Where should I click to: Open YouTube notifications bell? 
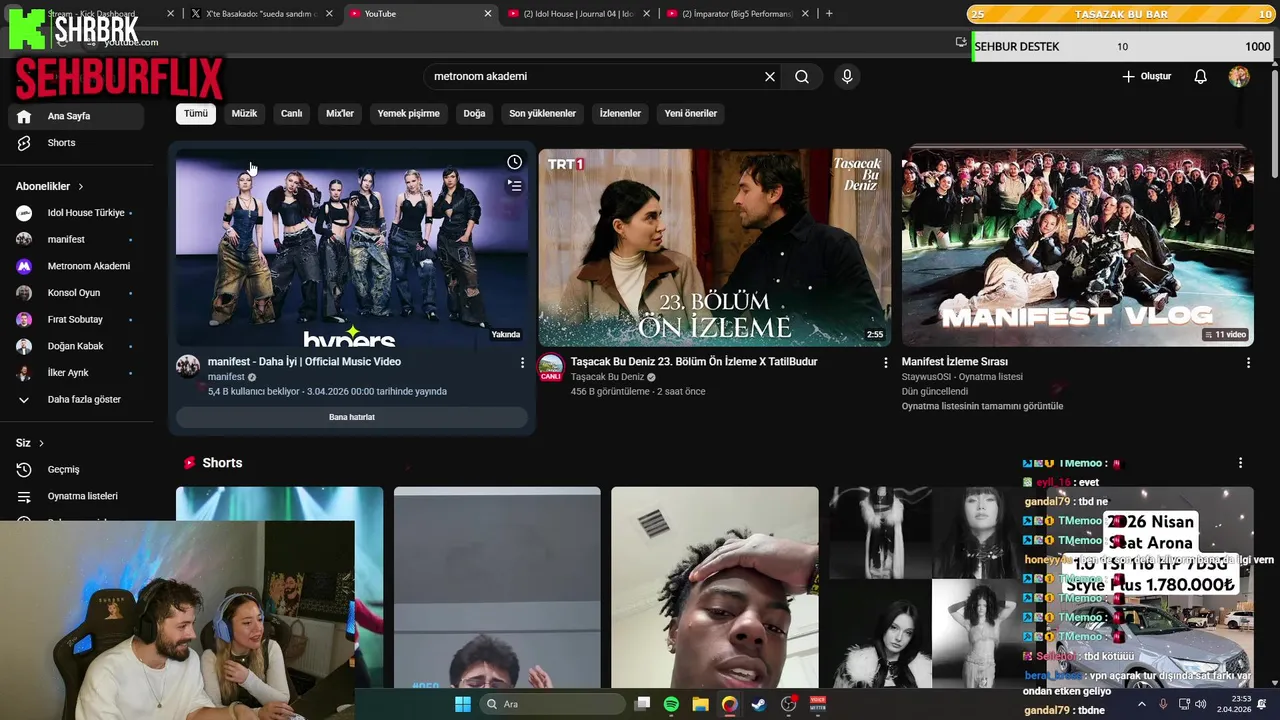coord(1201,76)
